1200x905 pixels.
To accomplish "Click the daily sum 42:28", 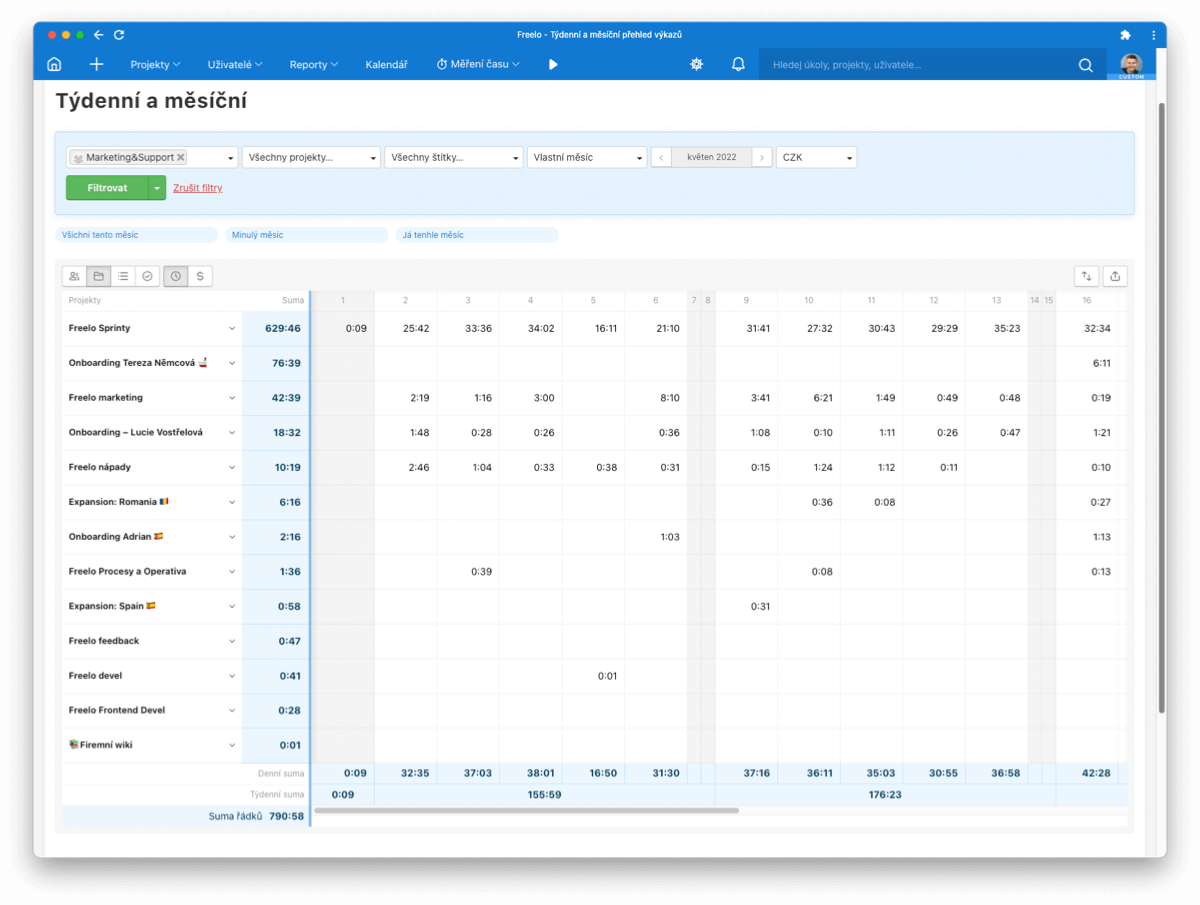I will pos(1094,773).
